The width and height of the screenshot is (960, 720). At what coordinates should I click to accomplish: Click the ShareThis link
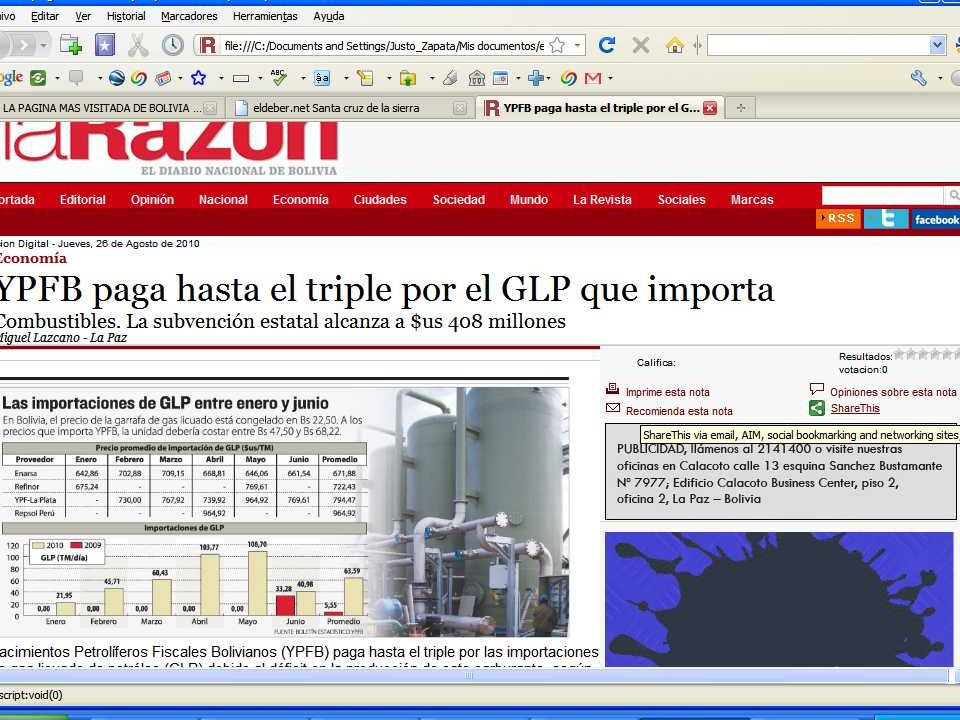click(x=855, y=408)
